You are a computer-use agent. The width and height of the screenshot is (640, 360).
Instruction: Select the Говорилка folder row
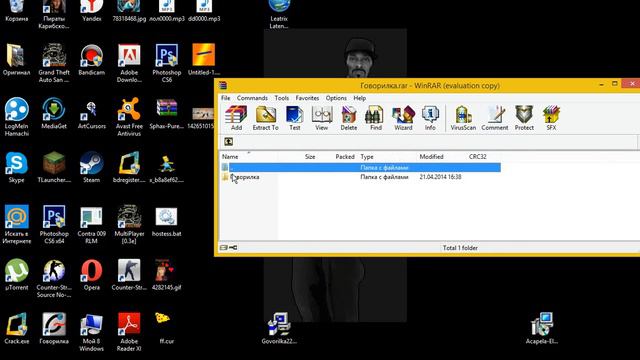tap(360, 177)
